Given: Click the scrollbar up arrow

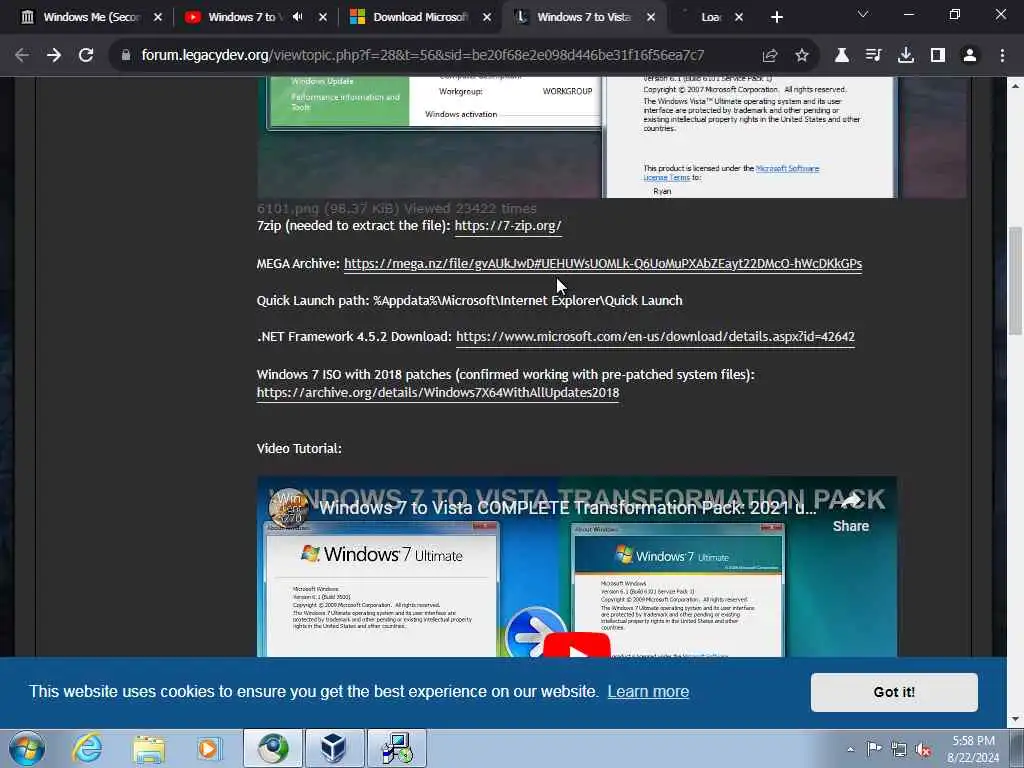Looking at the screenshot, I should [1015, 86].
